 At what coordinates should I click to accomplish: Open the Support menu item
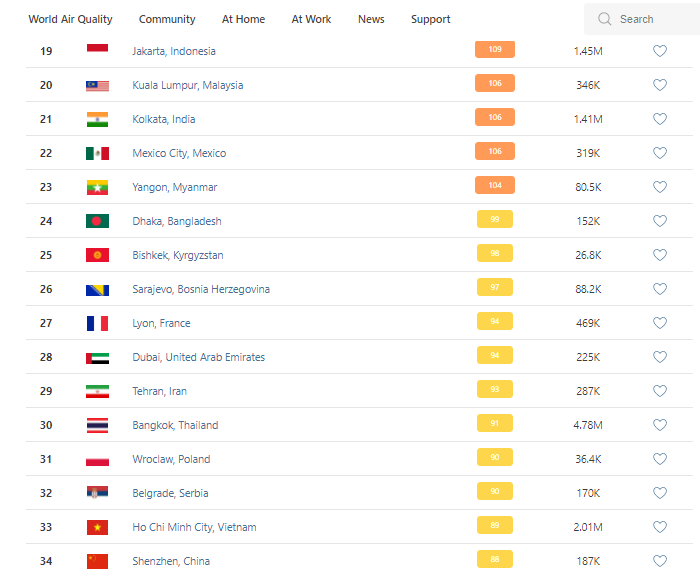(x=430, y=19)
